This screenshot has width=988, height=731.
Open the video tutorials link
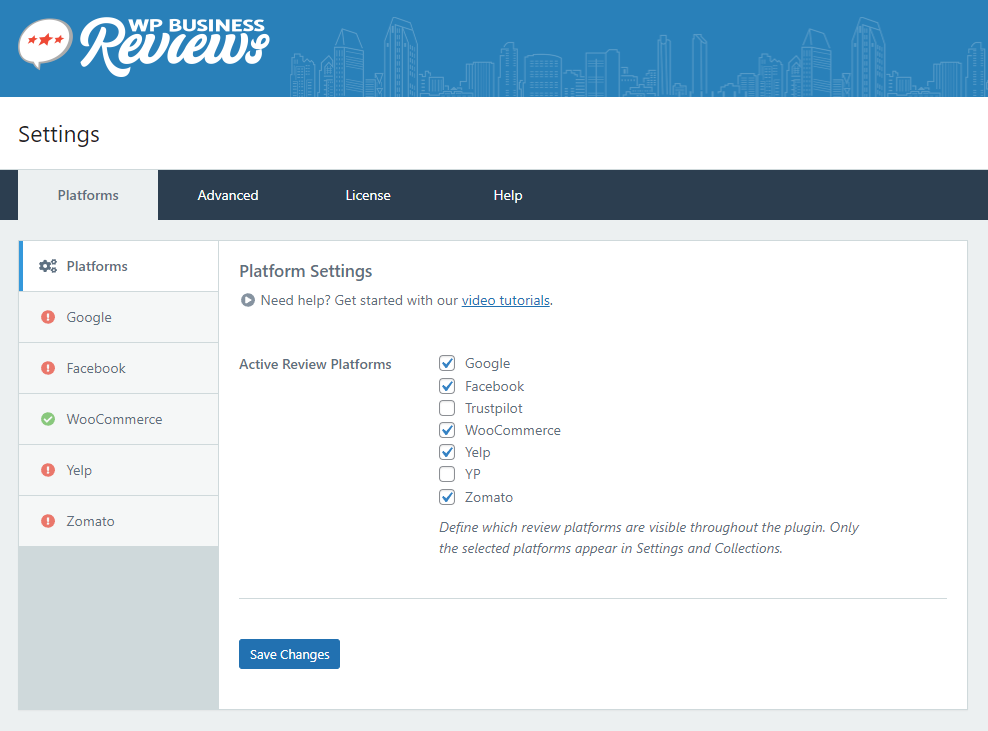point(505,299)
